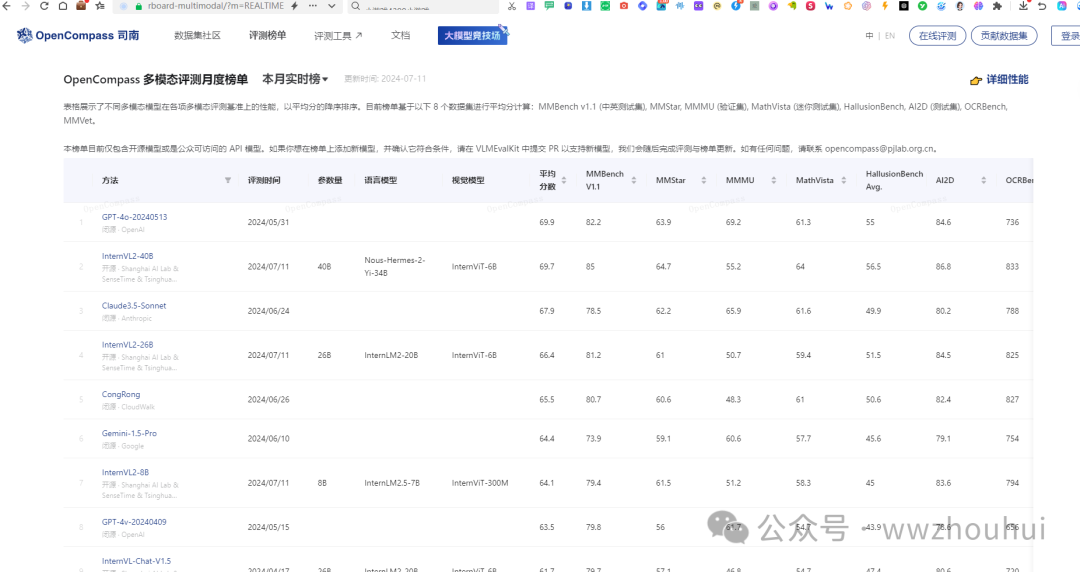Screen dimensions: 1080x572
Task: Open the GPT-4v-20240409 model link
Action: [134, 522]
